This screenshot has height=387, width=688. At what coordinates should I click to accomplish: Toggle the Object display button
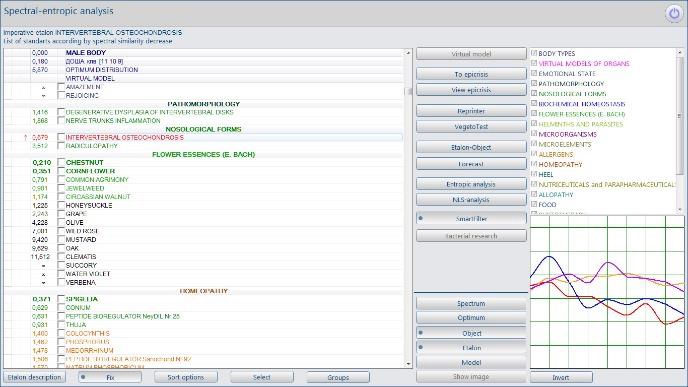click(471, 333)
